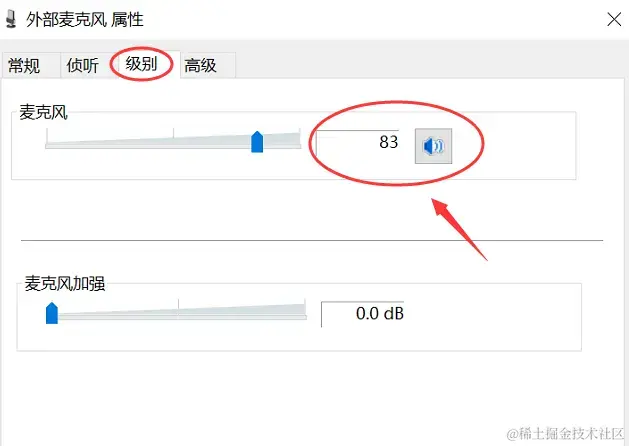This screenshot has height=446, width=629.
Task: Click the blue 麦克风加强 slider handle
Action: coord(52,313)
